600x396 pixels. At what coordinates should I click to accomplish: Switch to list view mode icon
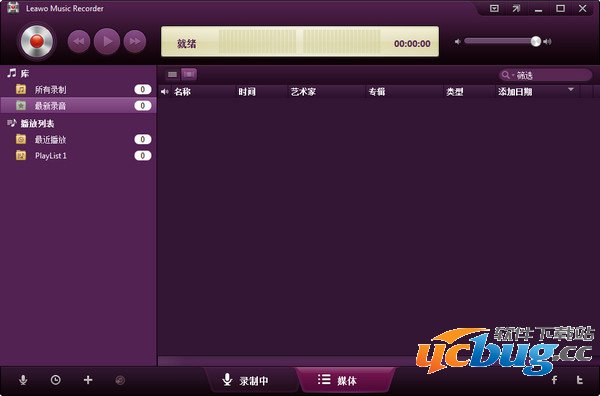point(173,74)
